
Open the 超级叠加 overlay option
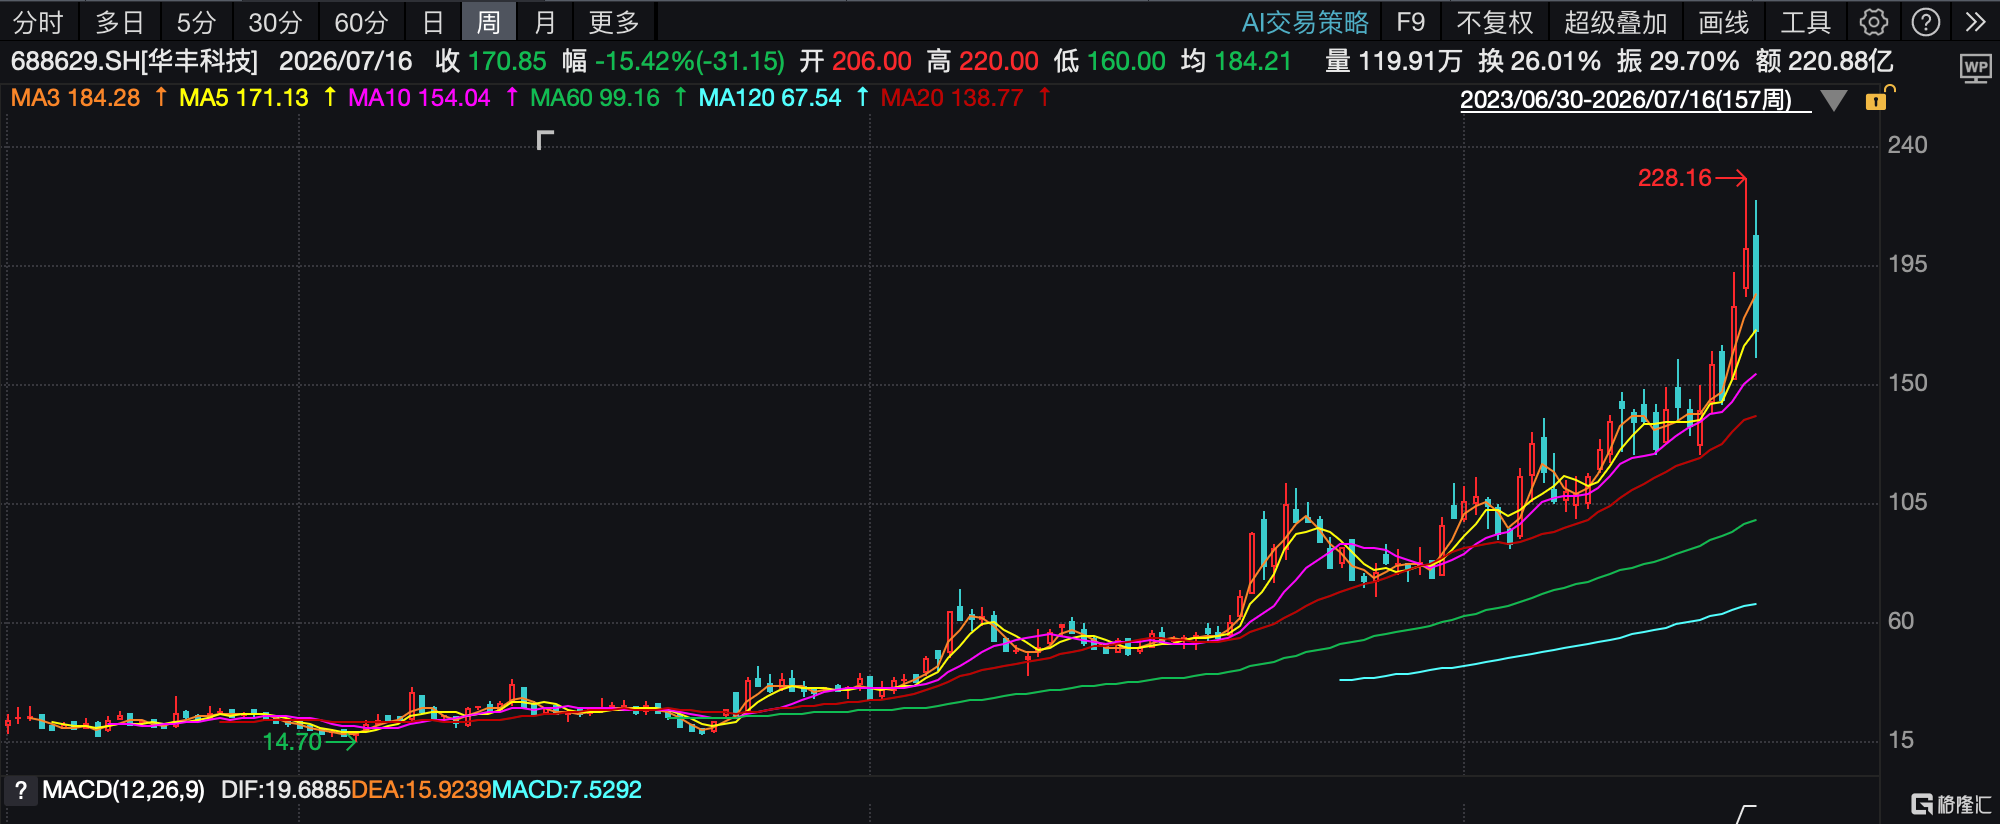coord(1615,22)
